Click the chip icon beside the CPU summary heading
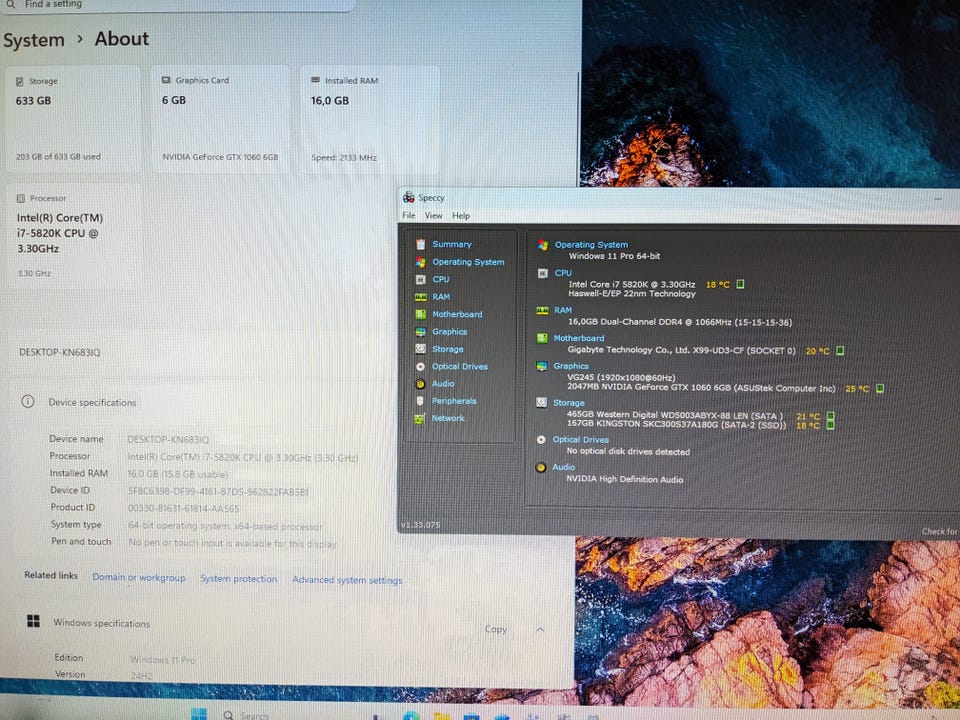 tap(542, 273)
